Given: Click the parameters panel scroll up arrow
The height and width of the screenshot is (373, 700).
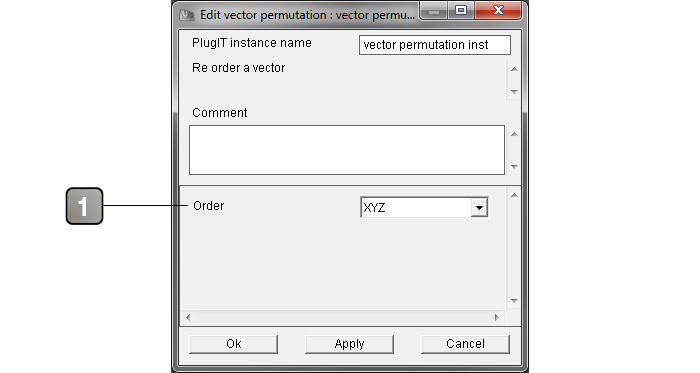Looking at the screenshot, I should click(514, 195).
